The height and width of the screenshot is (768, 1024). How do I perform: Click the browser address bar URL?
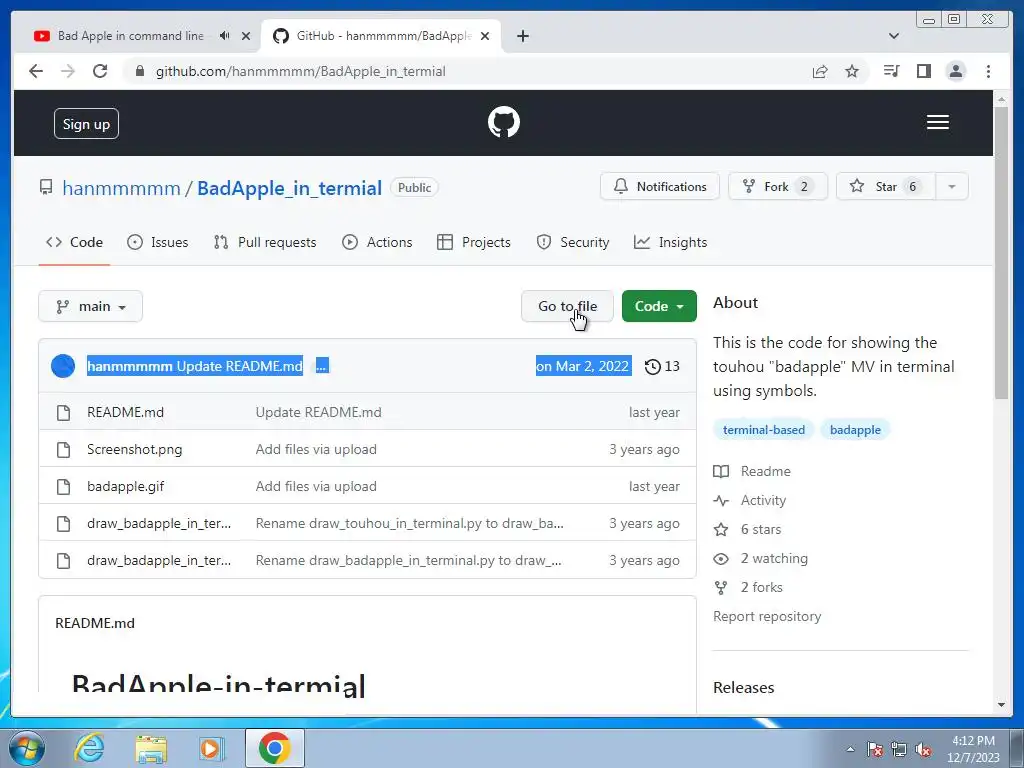[x=300, y=71]
